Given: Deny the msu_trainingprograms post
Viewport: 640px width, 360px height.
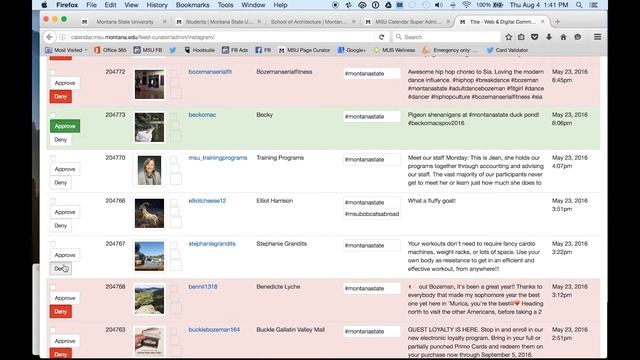Looking at the screenshot, I should (60, 182).
